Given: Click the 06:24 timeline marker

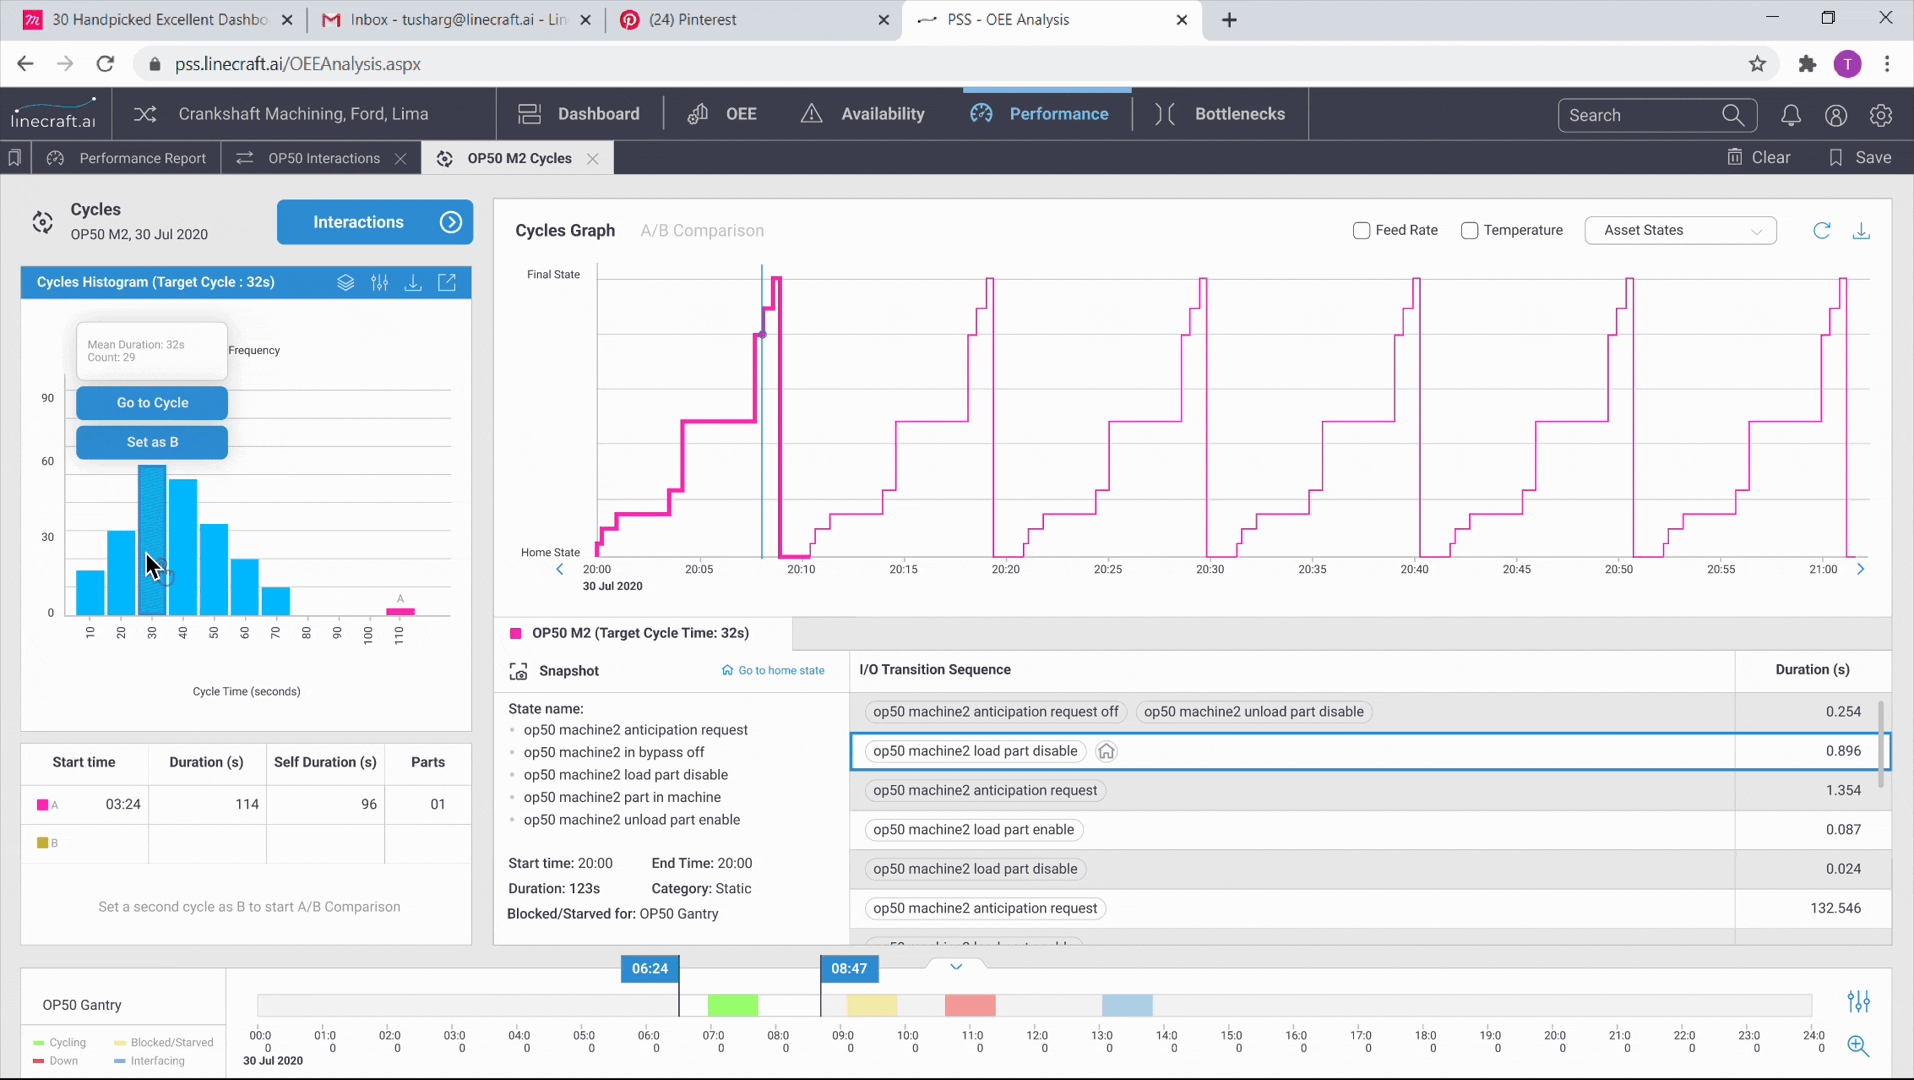Looking at the screenshot, I should click(x=650, y=968).
